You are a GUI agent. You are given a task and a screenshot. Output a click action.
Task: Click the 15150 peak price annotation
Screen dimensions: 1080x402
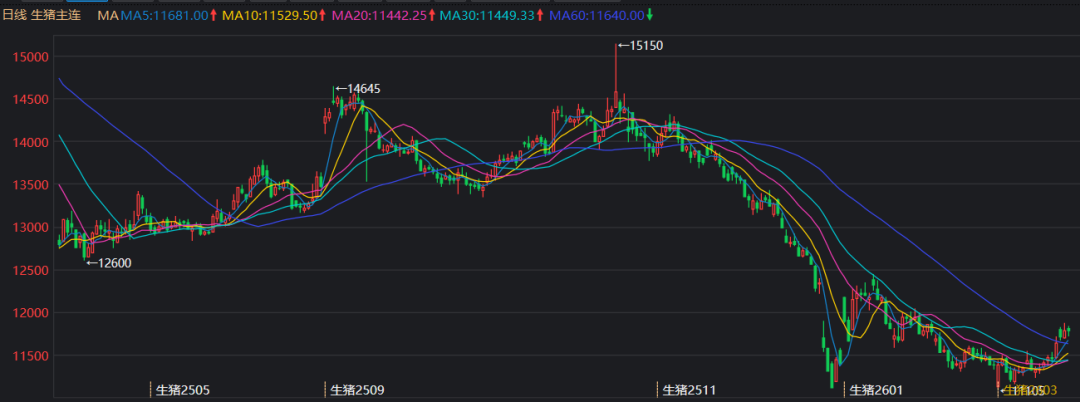(645, 46)
